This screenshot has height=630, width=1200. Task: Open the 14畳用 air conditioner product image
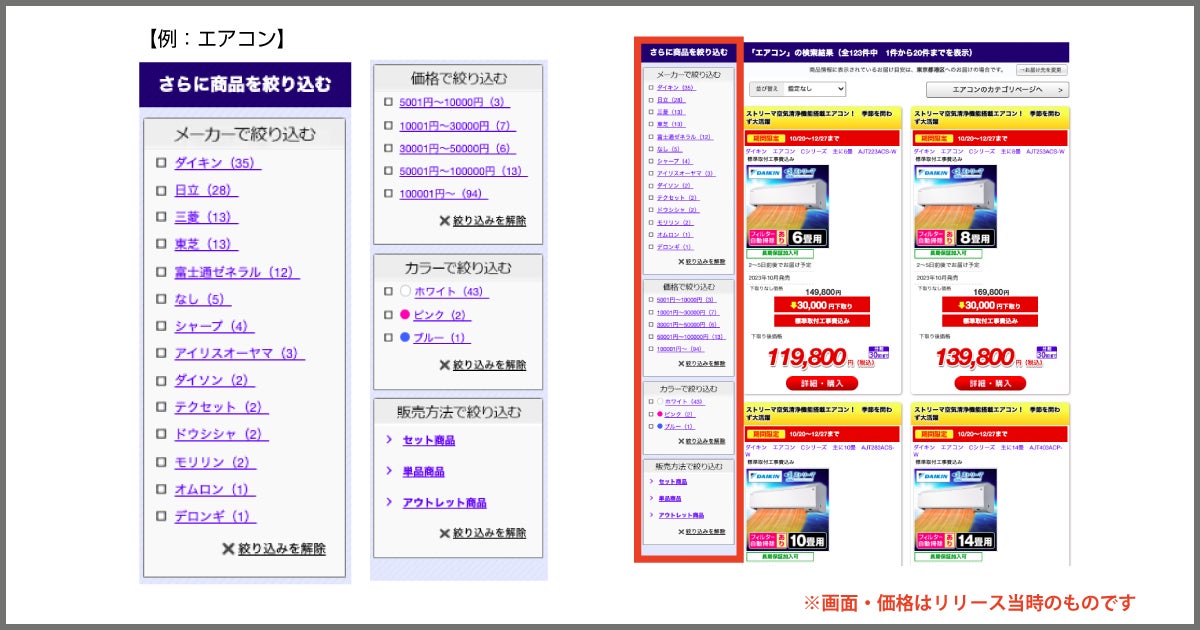pyautogui.click(x=954, y=509)
